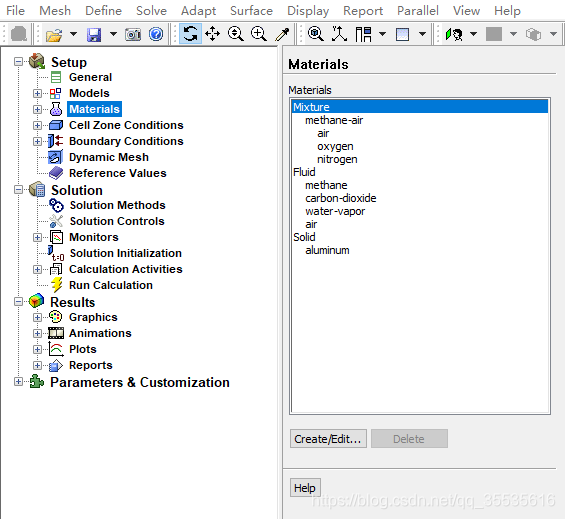Image resolution: width=565 pixels, height=519 pixels.
Task: Select Boundary Conditions in tree
Action: point(126,141)
